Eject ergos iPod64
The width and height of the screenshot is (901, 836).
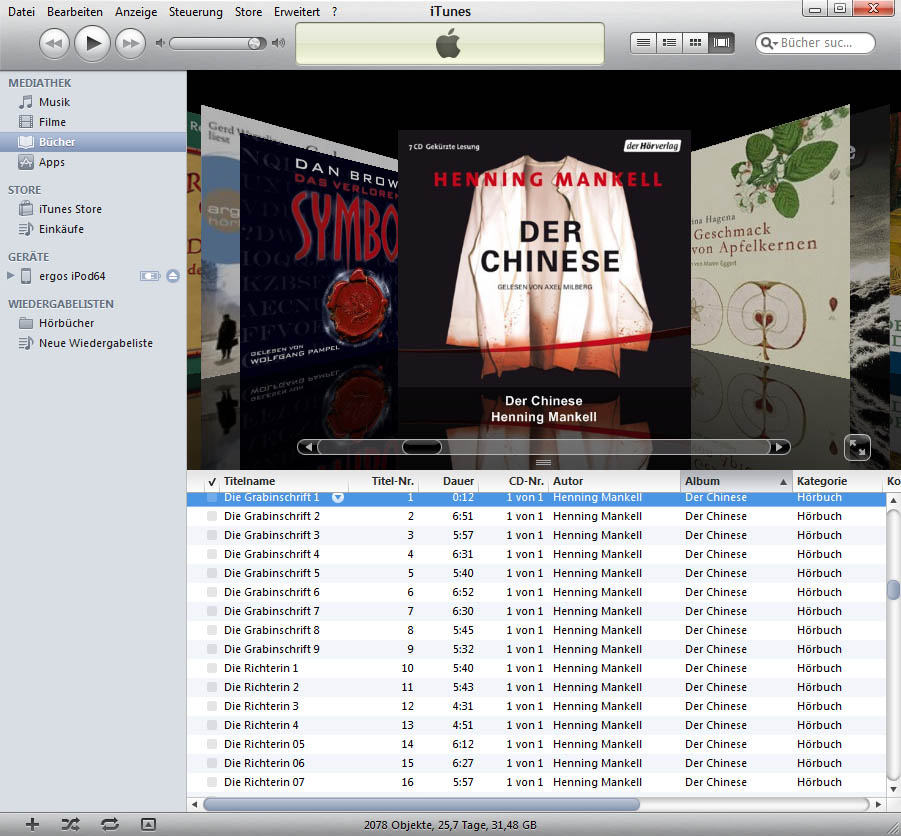point(173,276)
